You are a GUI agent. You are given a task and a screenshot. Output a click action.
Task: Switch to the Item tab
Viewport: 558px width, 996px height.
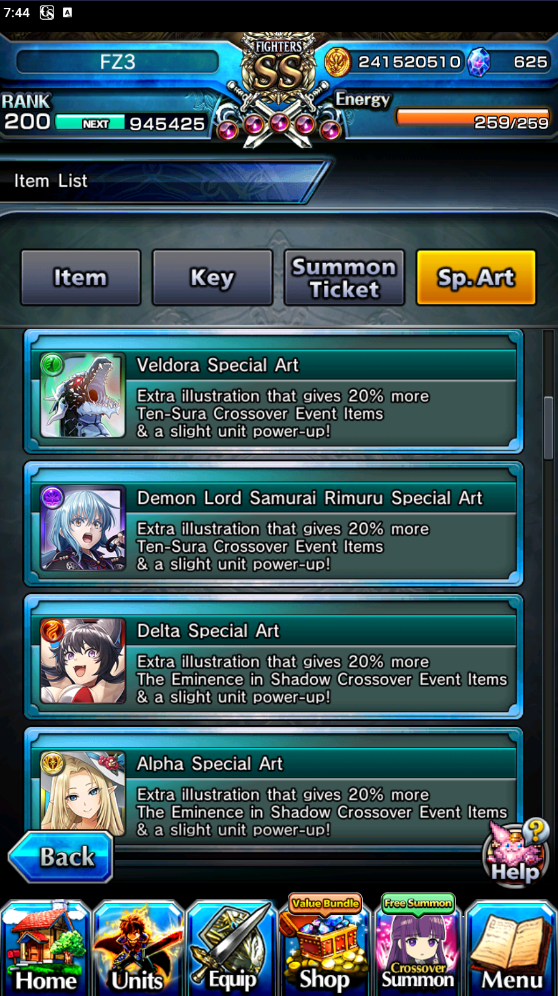tap(81, 278)
